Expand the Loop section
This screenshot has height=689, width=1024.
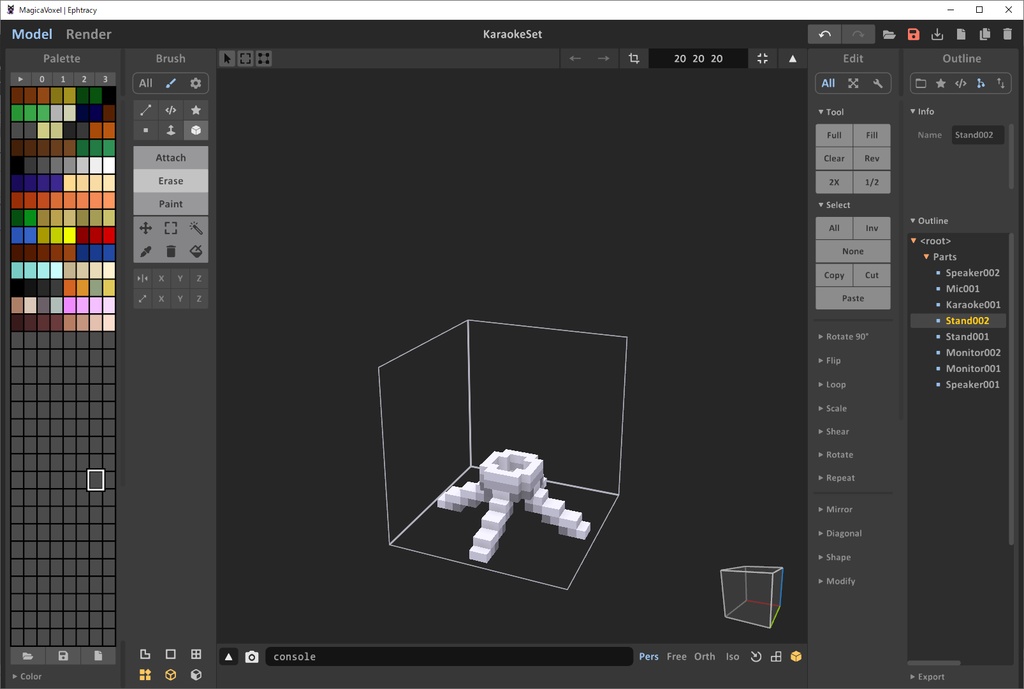click(832, 385)
